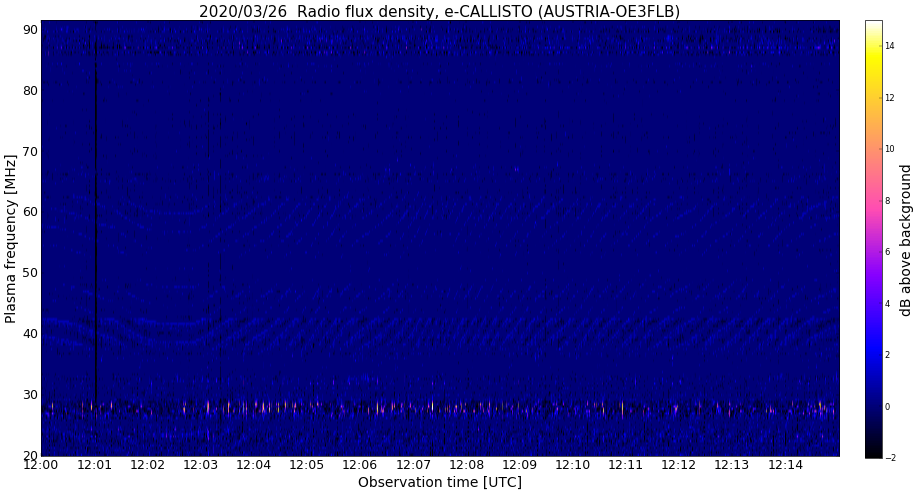Click the 60 MHz frequency tick label
Image resolution: width=919 pixels, height=494 pixels.
pos(30,212)
